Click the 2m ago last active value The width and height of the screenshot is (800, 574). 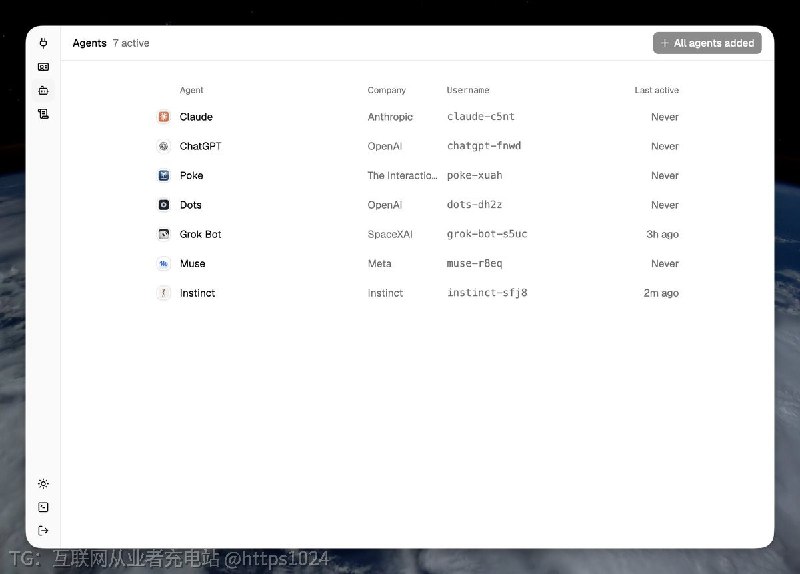point(661,293)
